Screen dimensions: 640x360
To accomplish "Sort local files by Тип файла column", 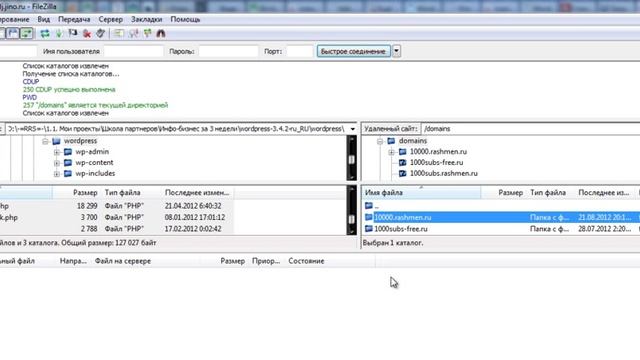I will tap(122, 193).
